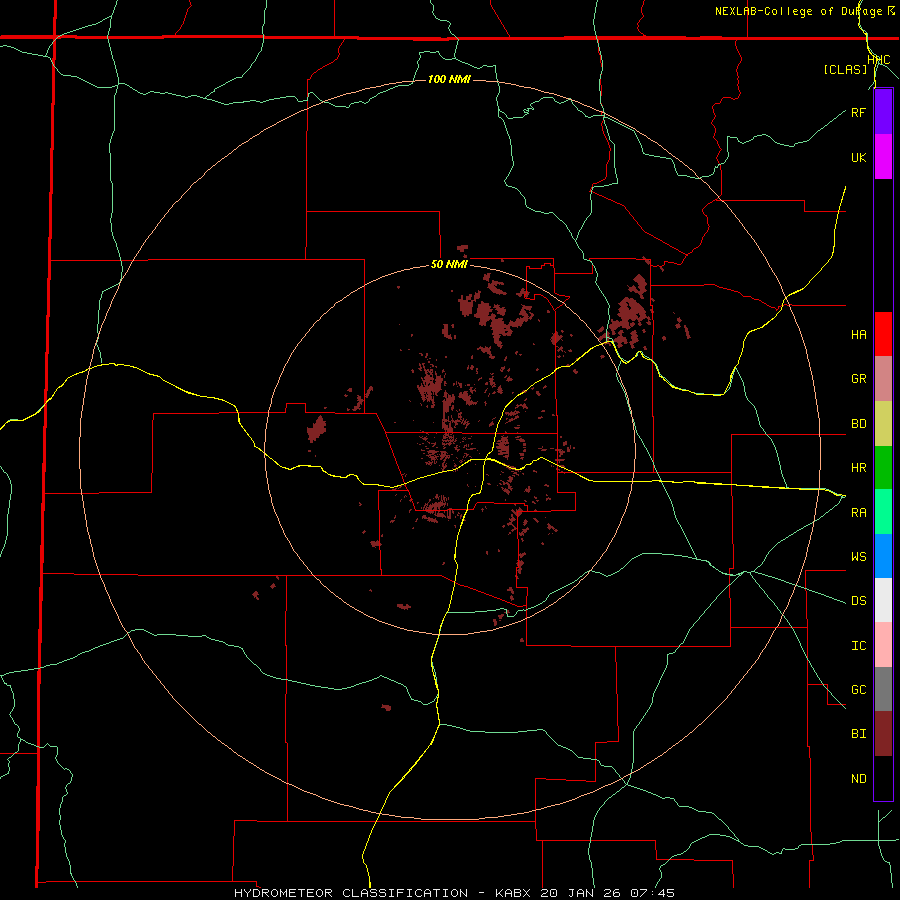Click the "ND" legend label
The height and width of the screenshot is (900, 900).
[858, 779]
